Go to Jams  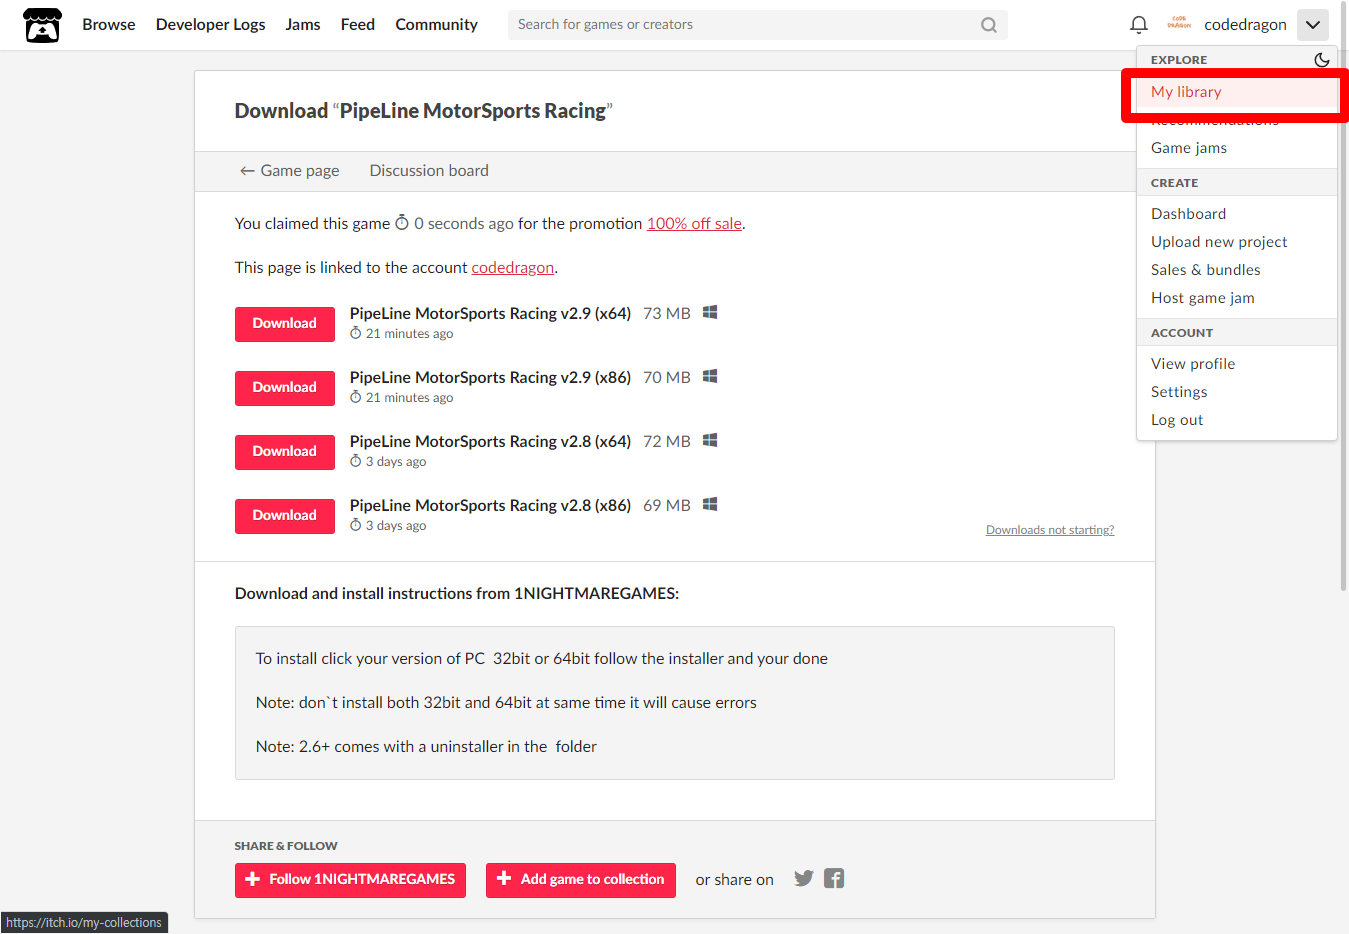point(303,25)
